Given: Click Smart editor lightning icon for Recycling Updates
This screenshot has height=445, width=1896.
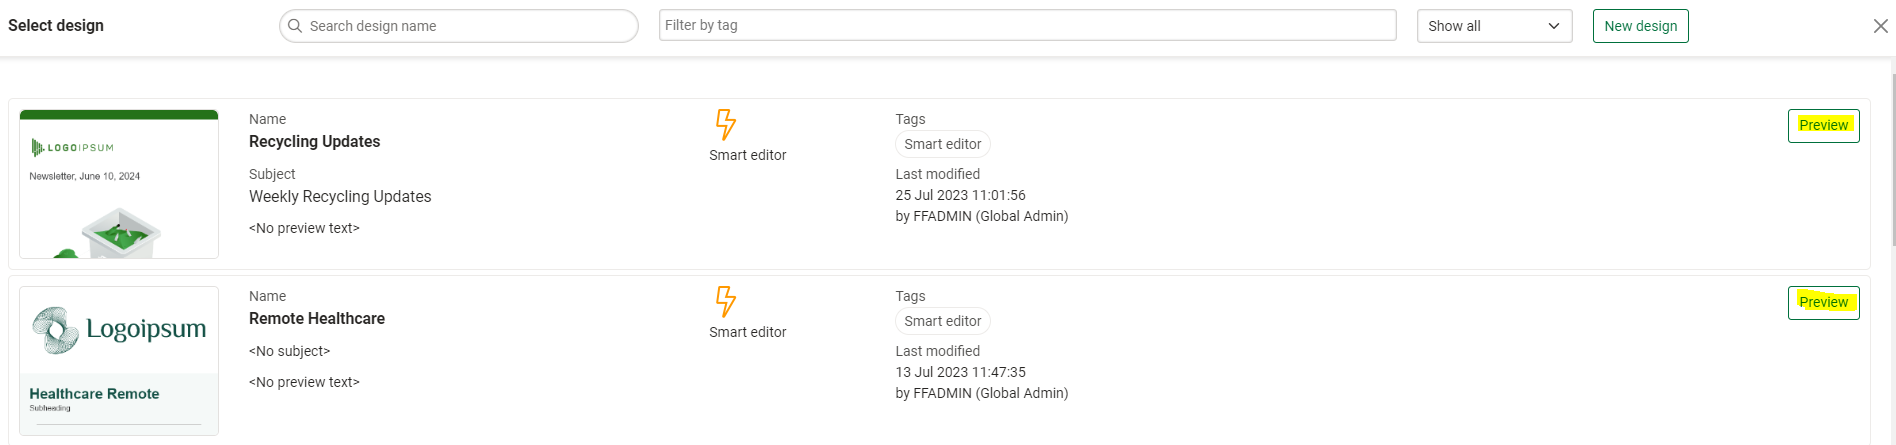Looking at the screenshot, I should pyautogui.click(x=726, y=124).
